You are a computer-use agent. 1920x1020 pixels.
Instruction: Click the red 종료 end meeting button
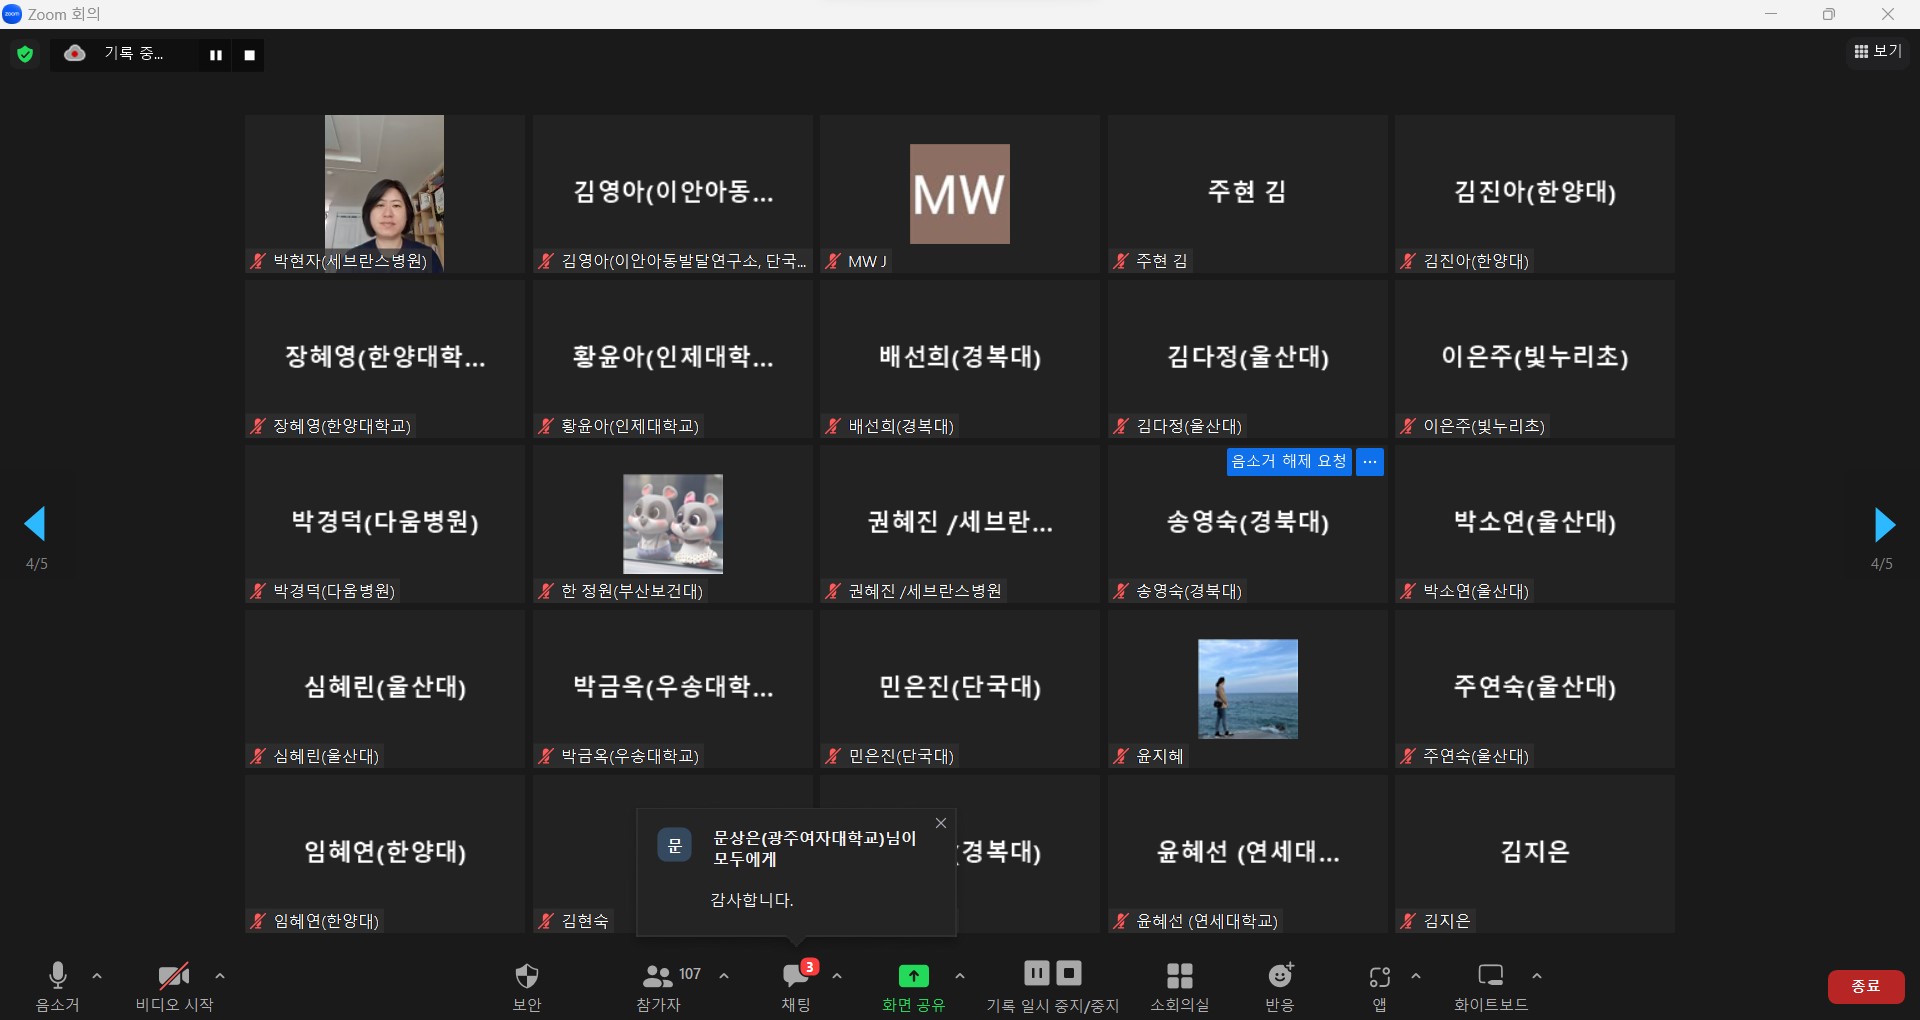coord(1866,986)
